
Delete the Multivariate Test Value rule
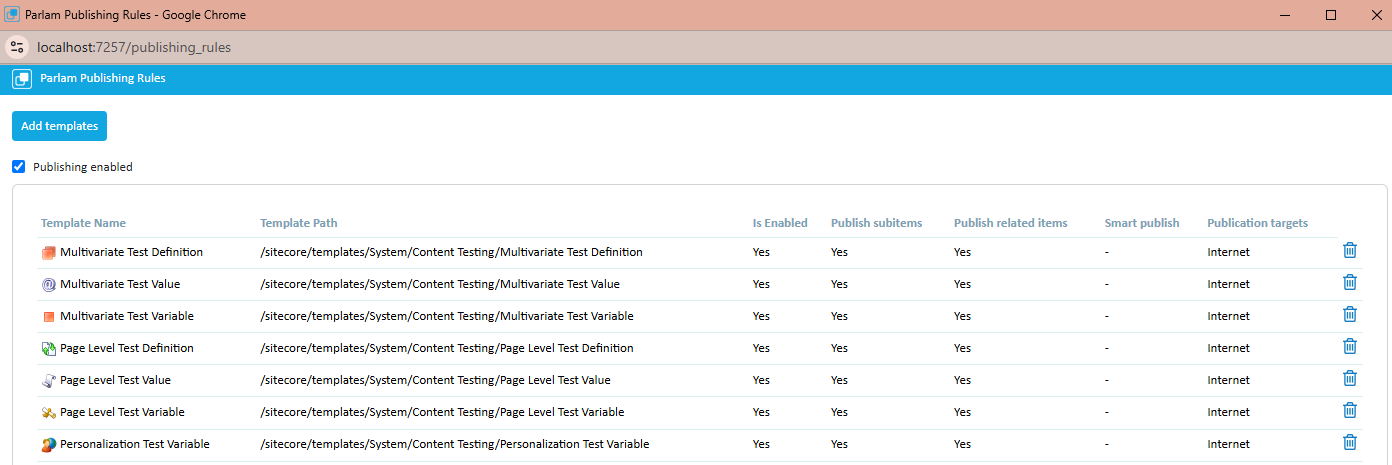tap(1349, 283)
